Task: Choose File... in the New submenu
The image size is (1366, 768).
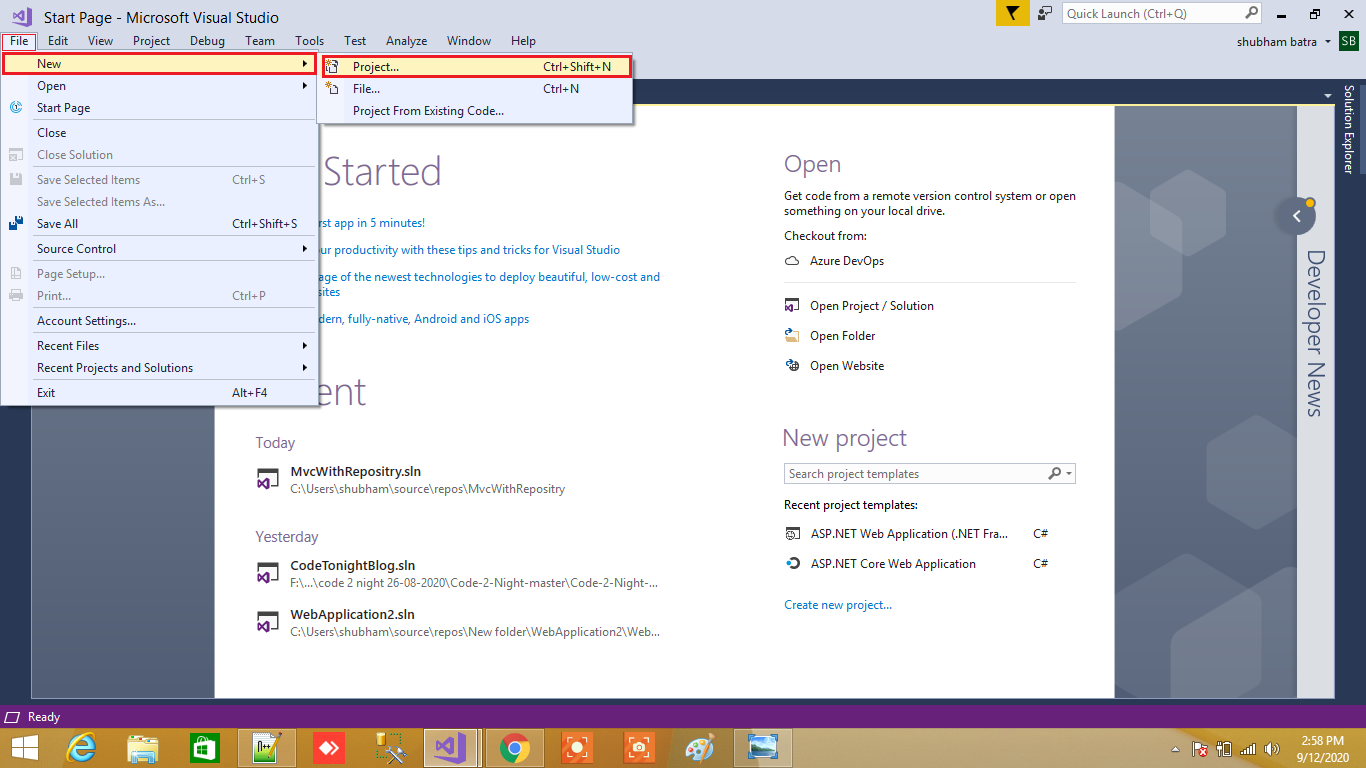Action: pos(476,89)
